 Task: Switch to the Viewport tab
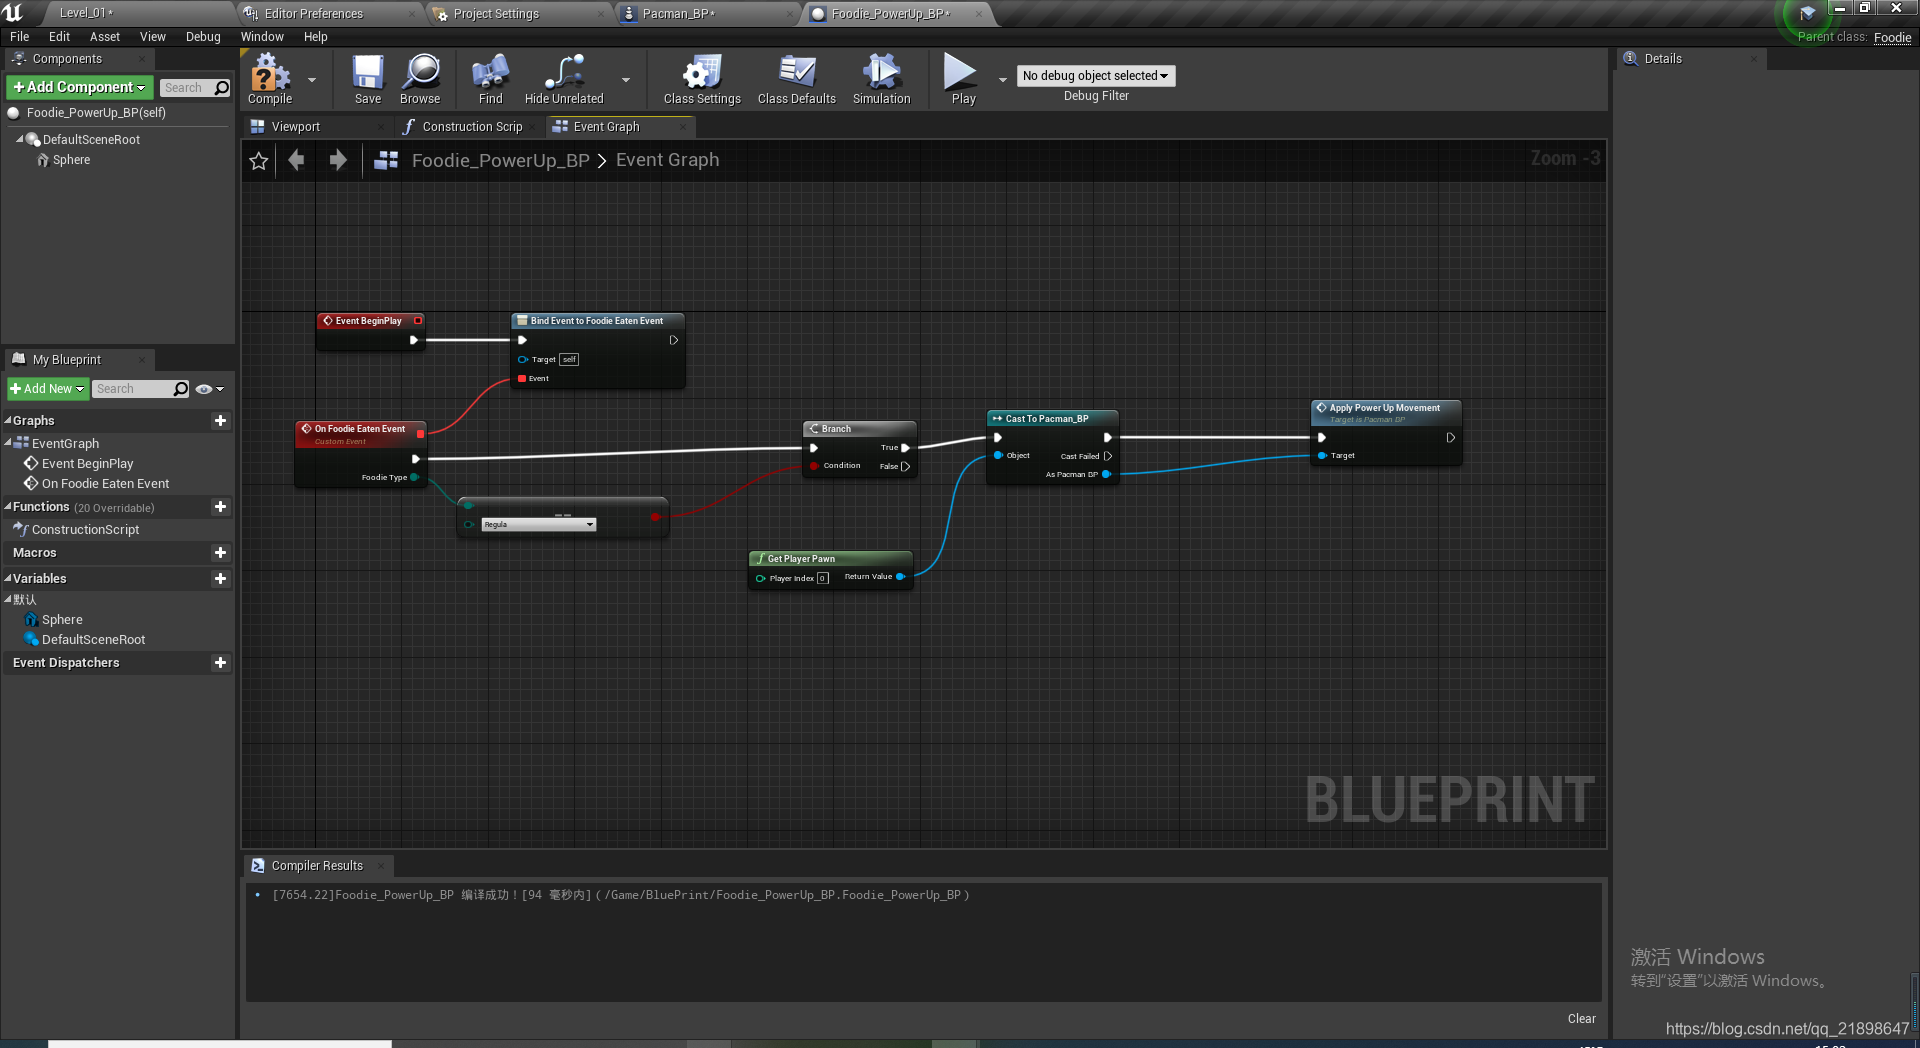296,127
